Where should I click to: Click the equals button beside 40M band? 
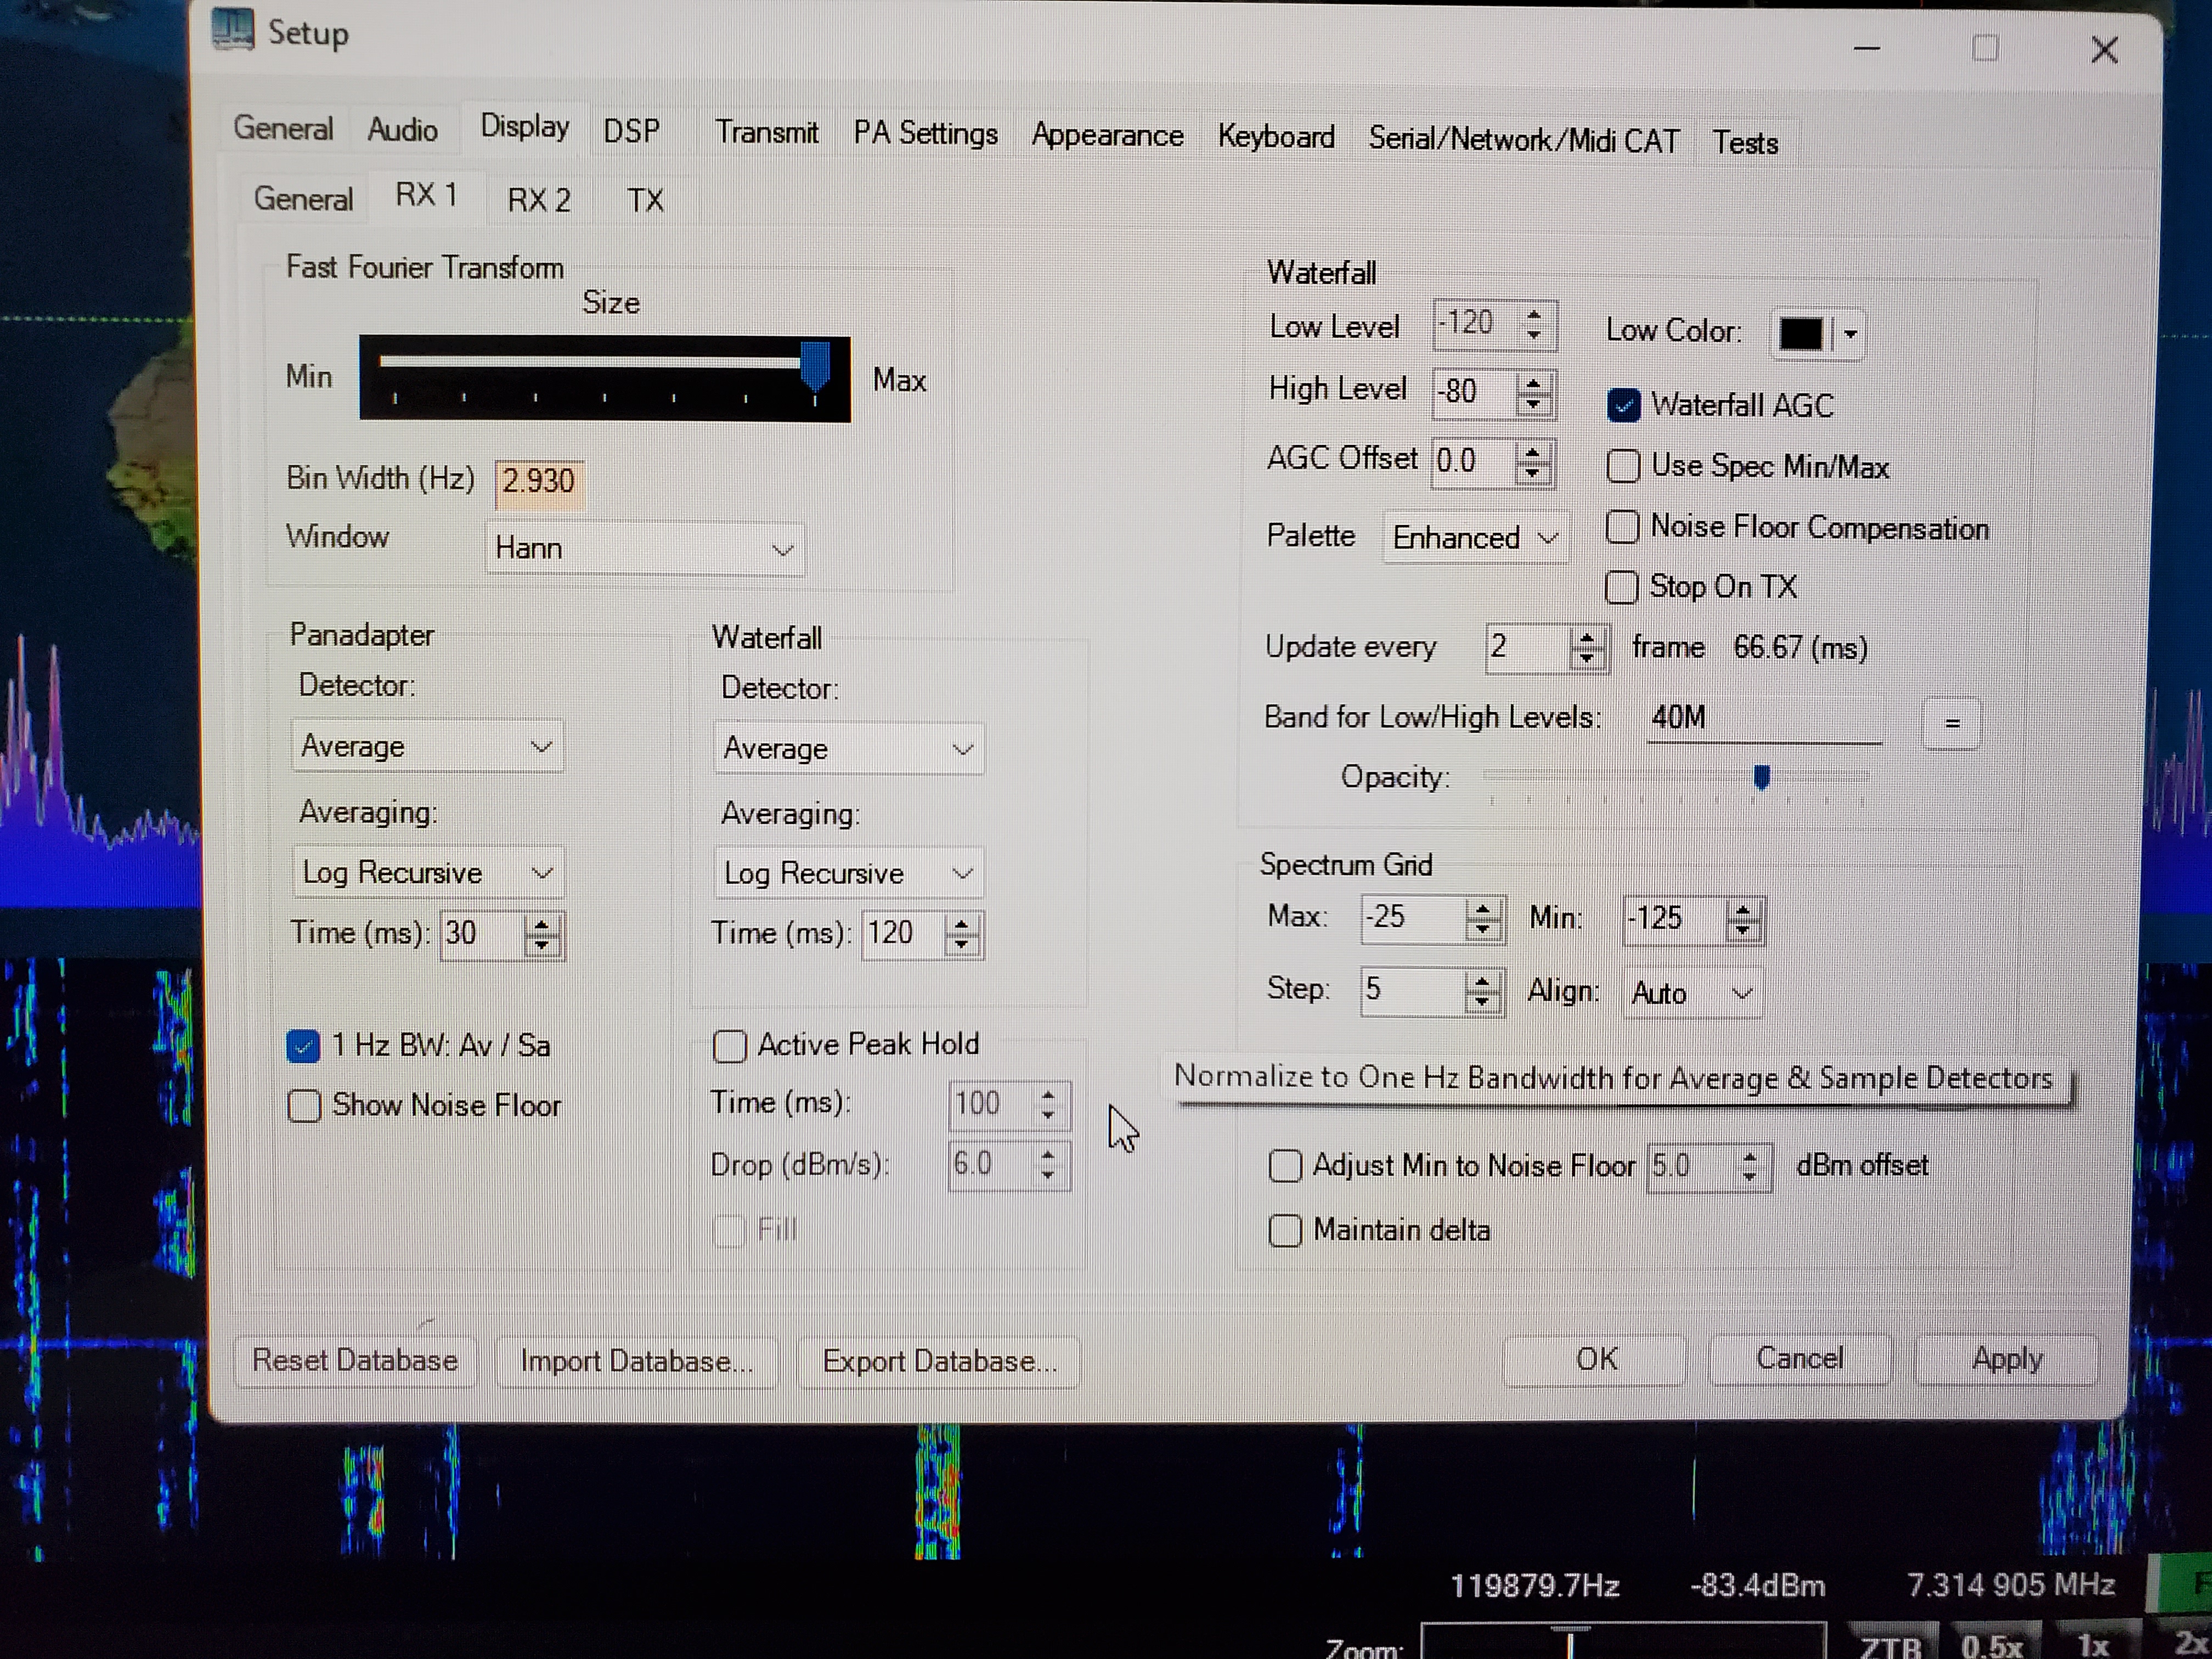[1951, 723]
